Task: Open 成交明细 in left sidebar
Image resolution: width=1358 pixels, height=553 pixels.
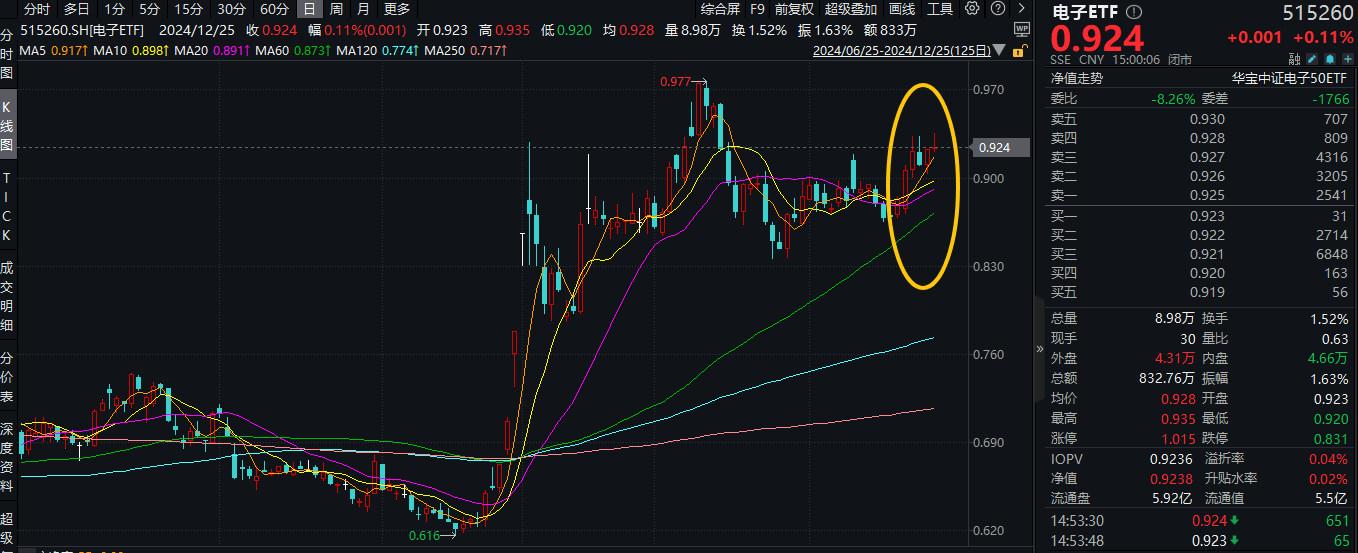Action: coord(8,296)
